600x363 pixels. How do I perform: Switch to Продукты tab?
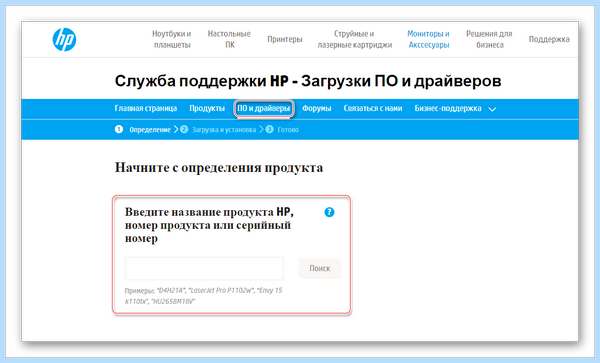(x=207, y=108)
